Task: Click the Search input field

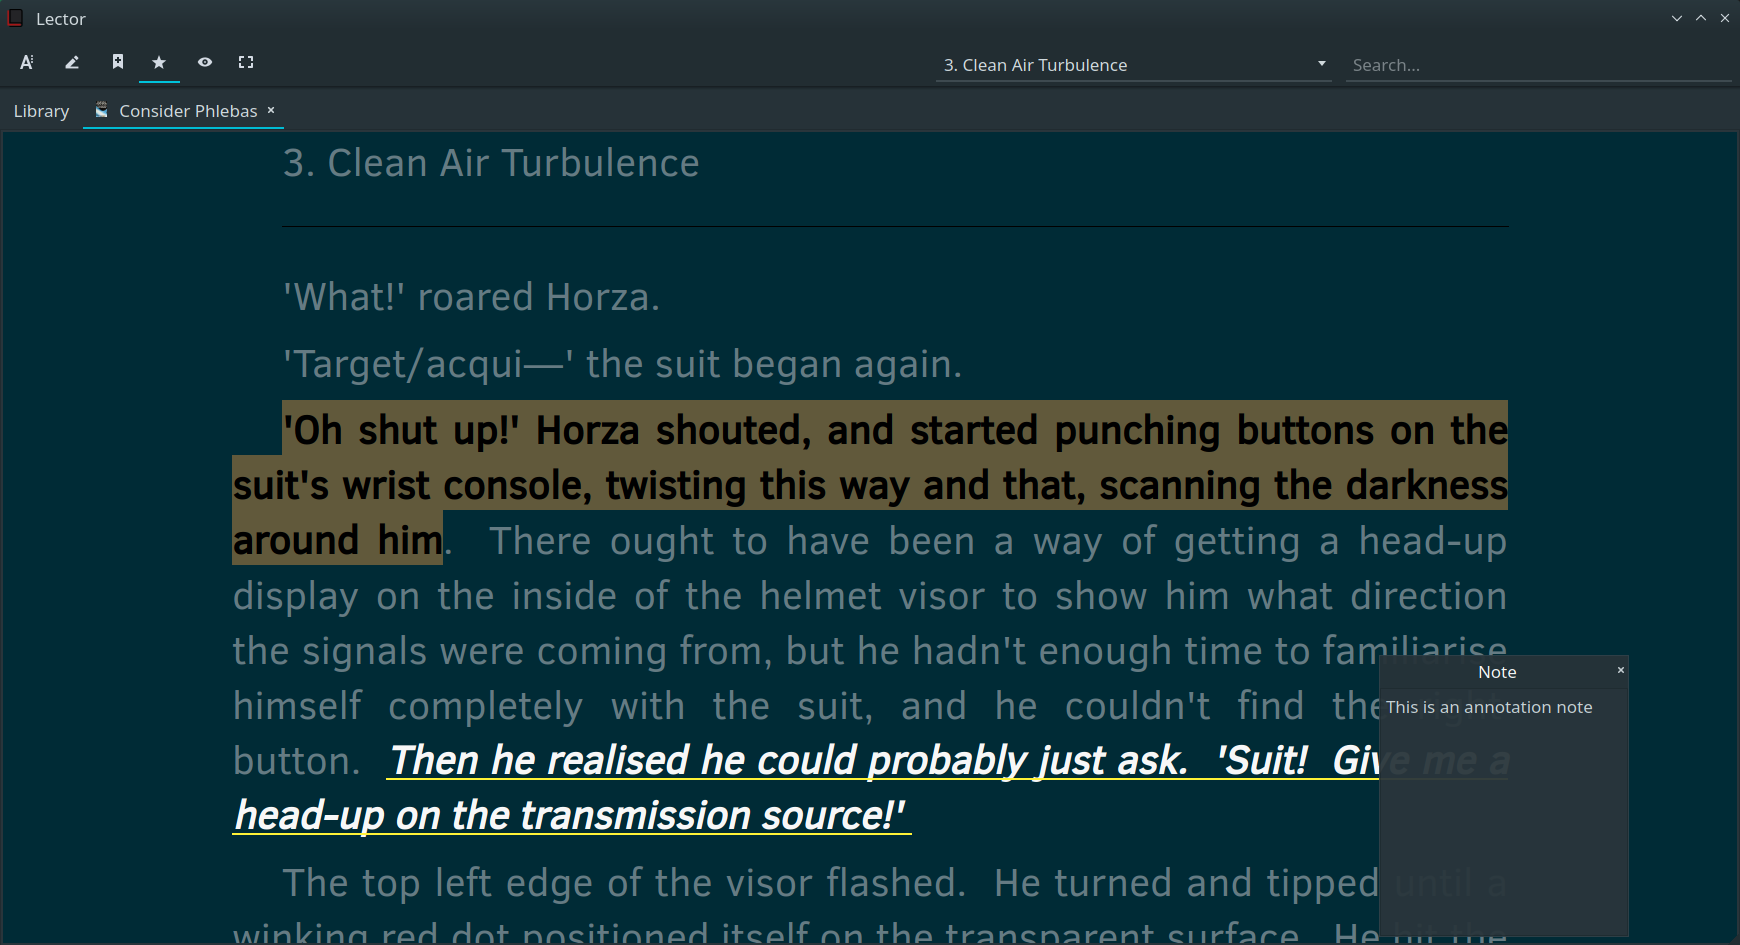Action: (1536, 65)
